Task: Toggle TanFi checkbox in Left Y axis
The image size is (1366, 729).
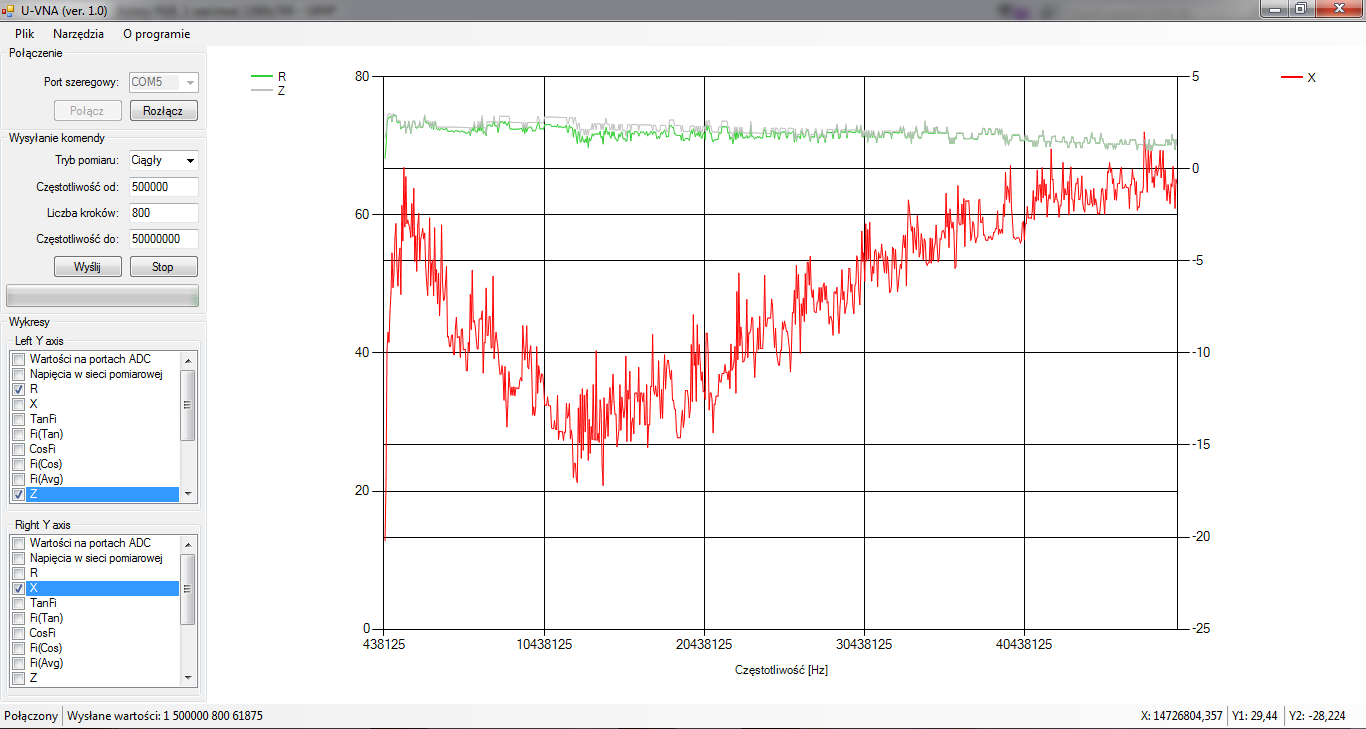Action: click(18, 419)
